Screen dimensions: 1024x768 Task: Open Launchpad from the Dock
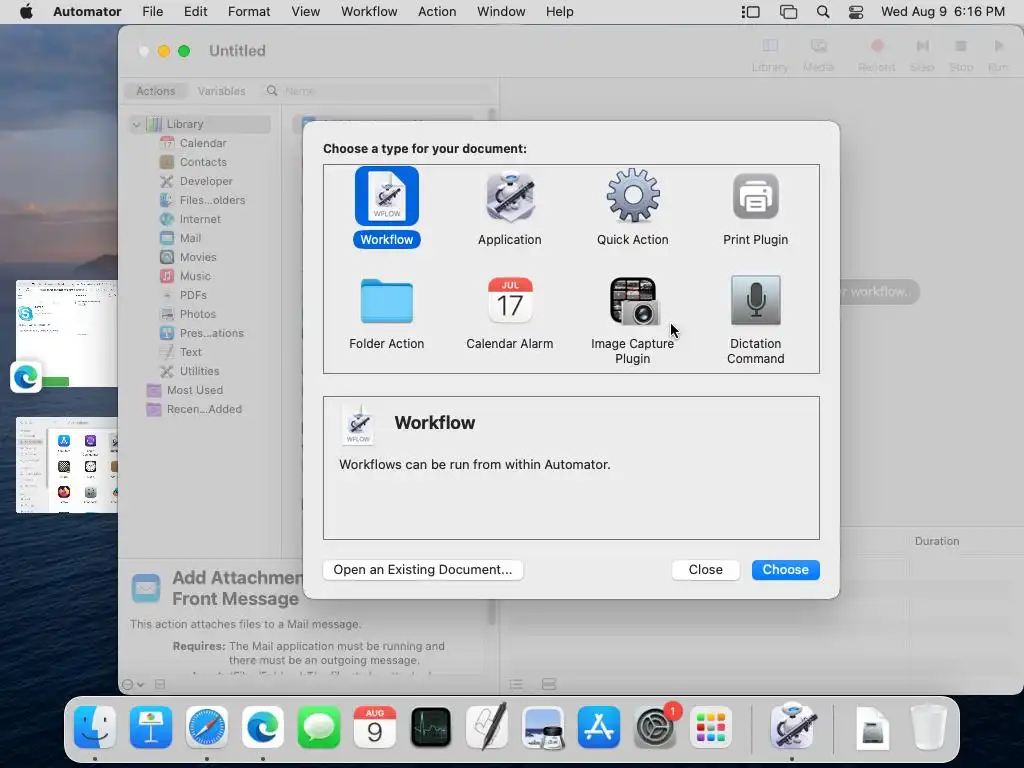click(711, 728)
